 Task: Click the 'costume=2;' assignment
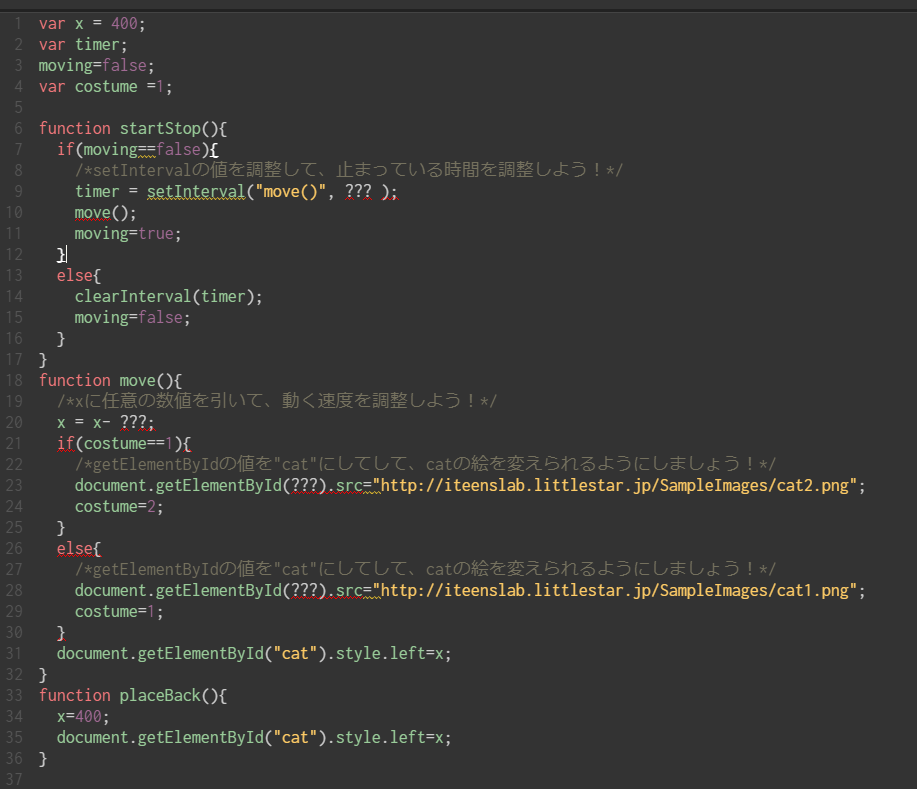pyautogui.click(x=119, y=506)
